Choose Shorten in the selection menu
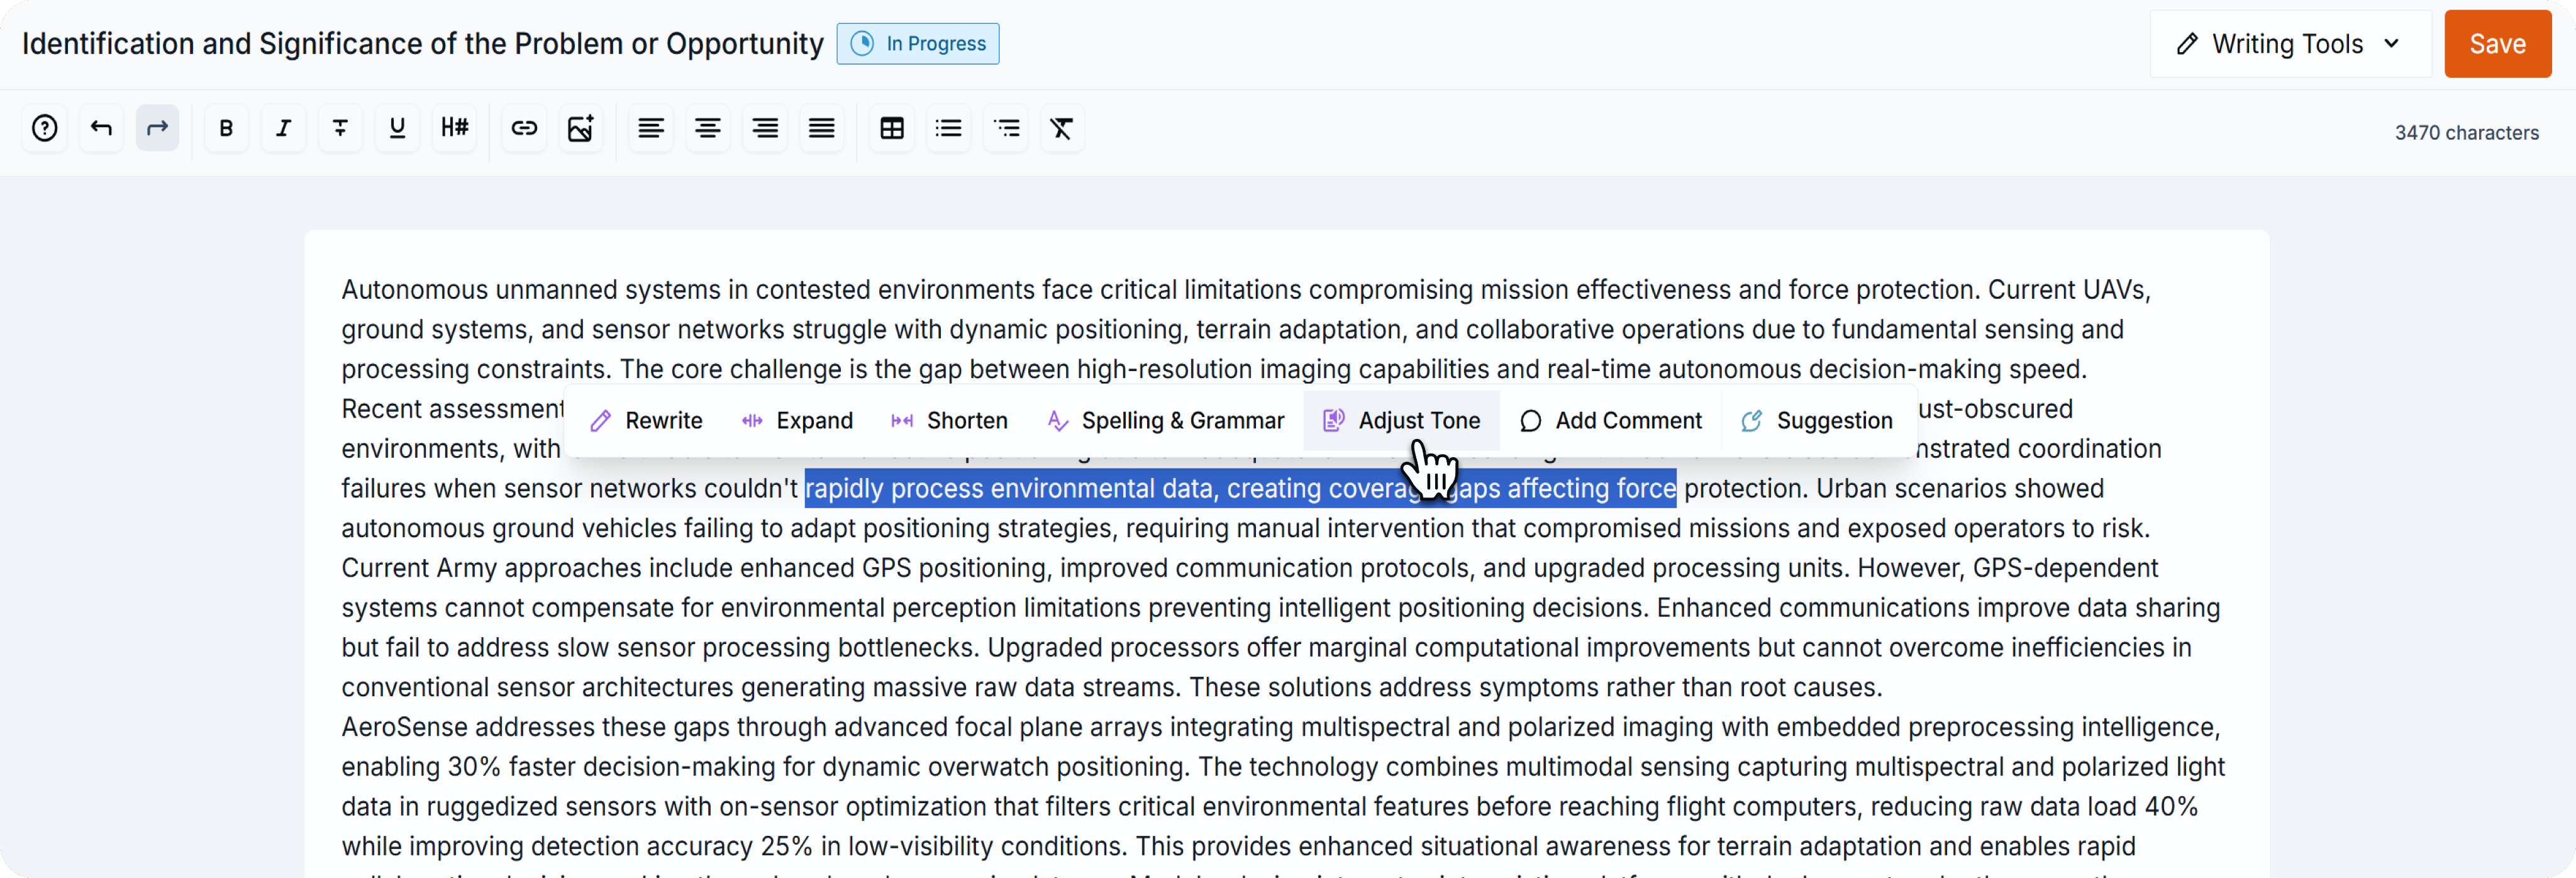Image resolution: width=2576 pixels, height=878 pixels. point(949,421)
